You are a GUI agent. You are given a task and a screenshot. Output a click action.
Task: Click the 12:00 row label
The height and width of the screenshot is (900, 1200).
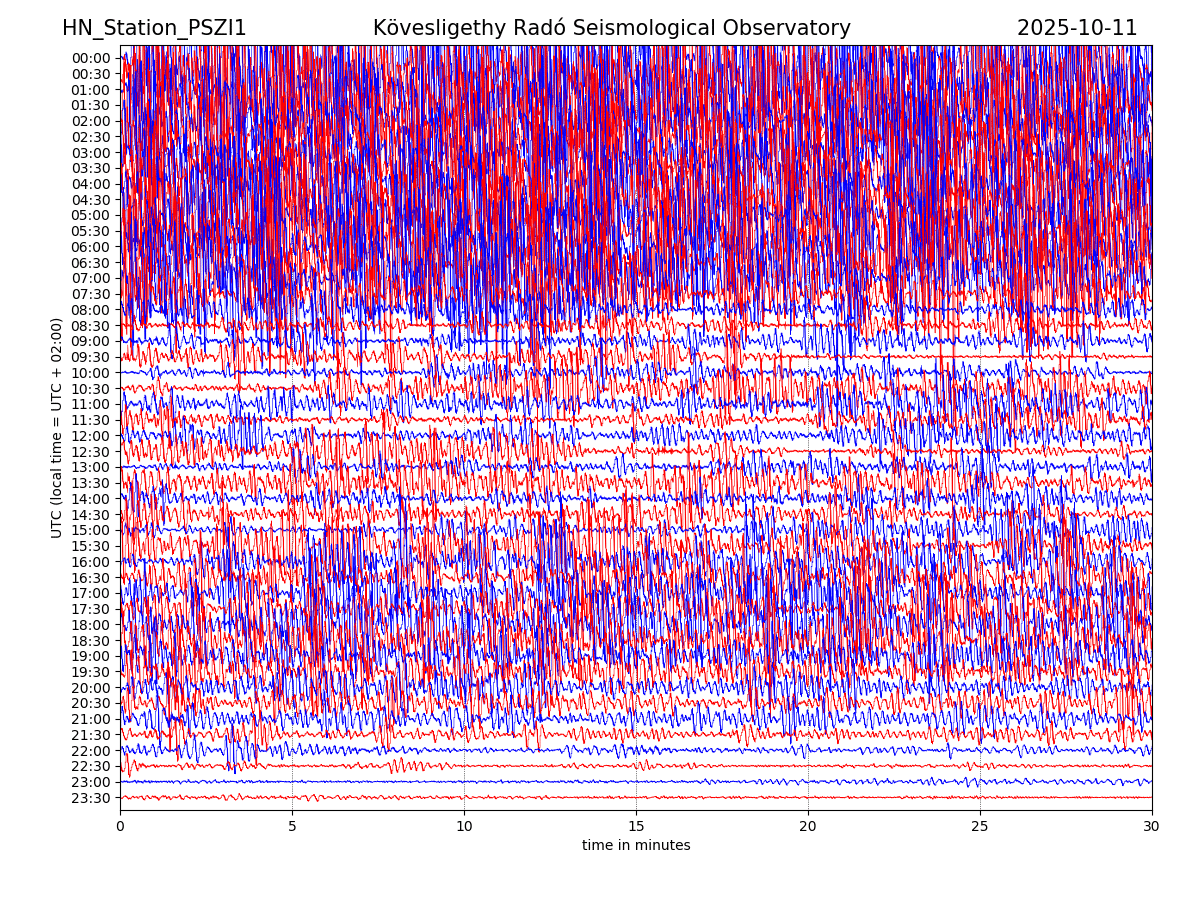(x=91, y=436)
